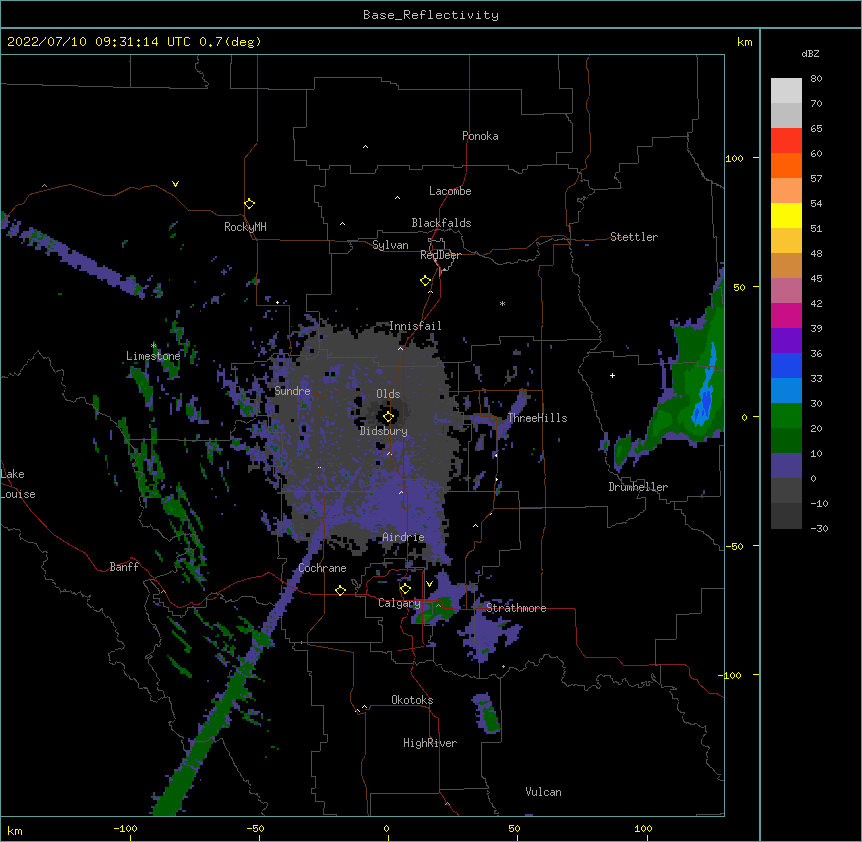The image size is (862, 842).
Task: Click the Strathmore town label
Action: coord(516,608)
